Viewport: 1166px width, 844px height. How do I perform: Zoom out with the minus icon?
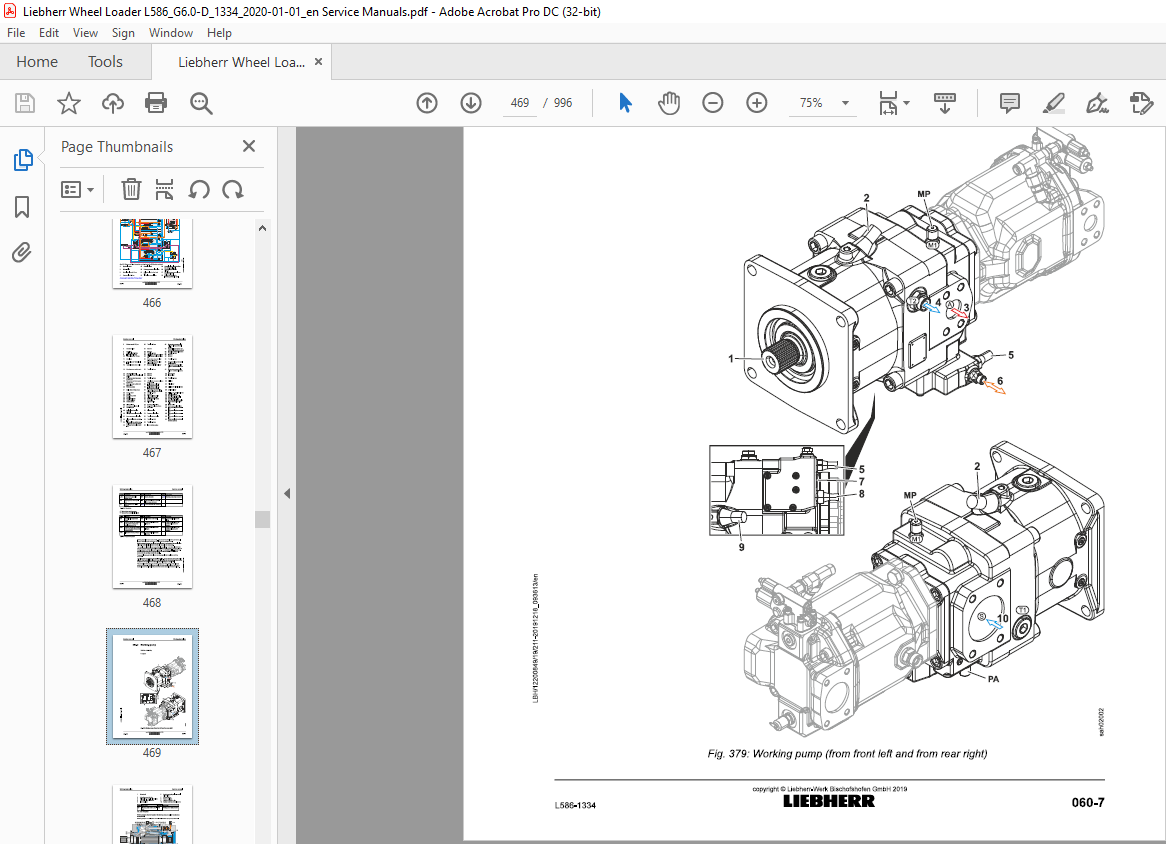[x=712, y=103]
